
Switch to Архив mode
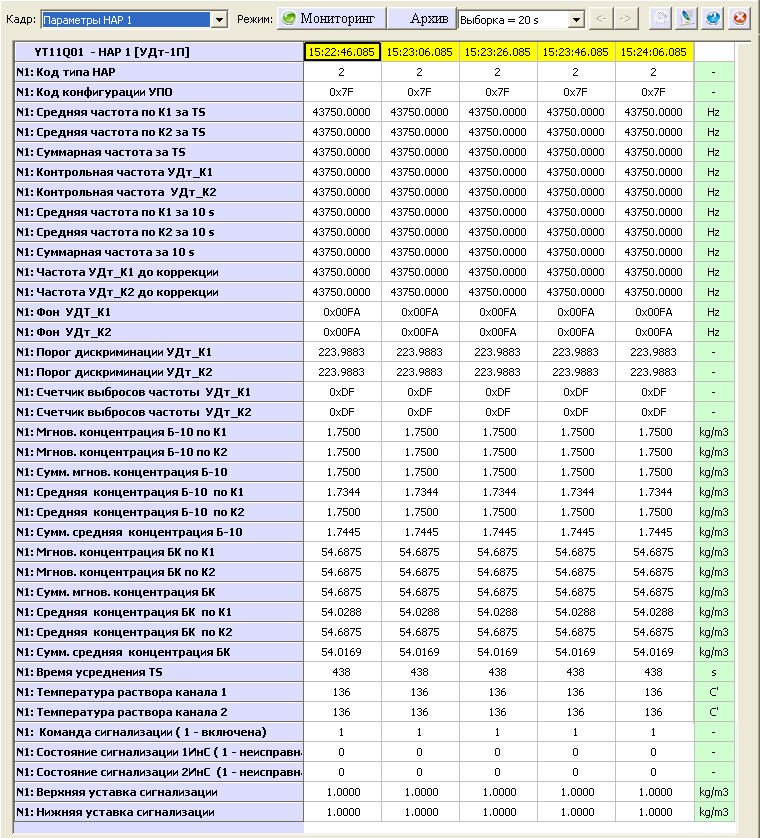pyautogui.click(x=420, y=18)
